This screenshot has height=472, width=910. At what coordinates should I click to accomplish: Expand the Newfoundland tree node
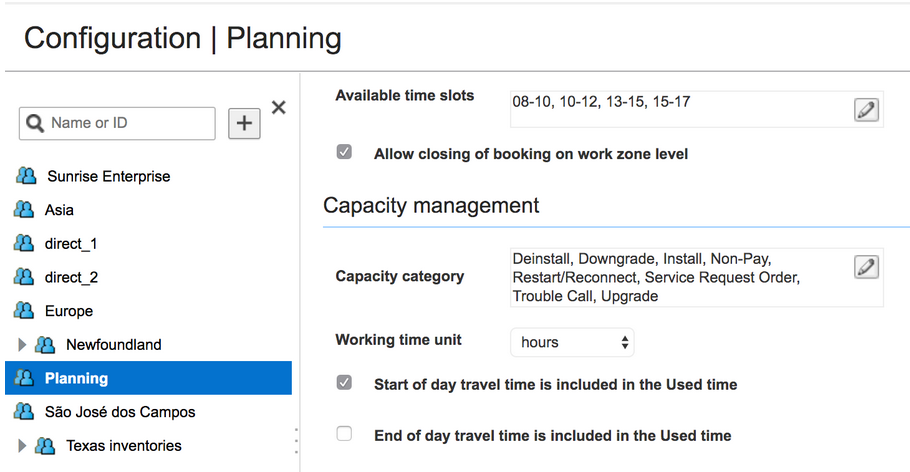click(x=23, y=345)
